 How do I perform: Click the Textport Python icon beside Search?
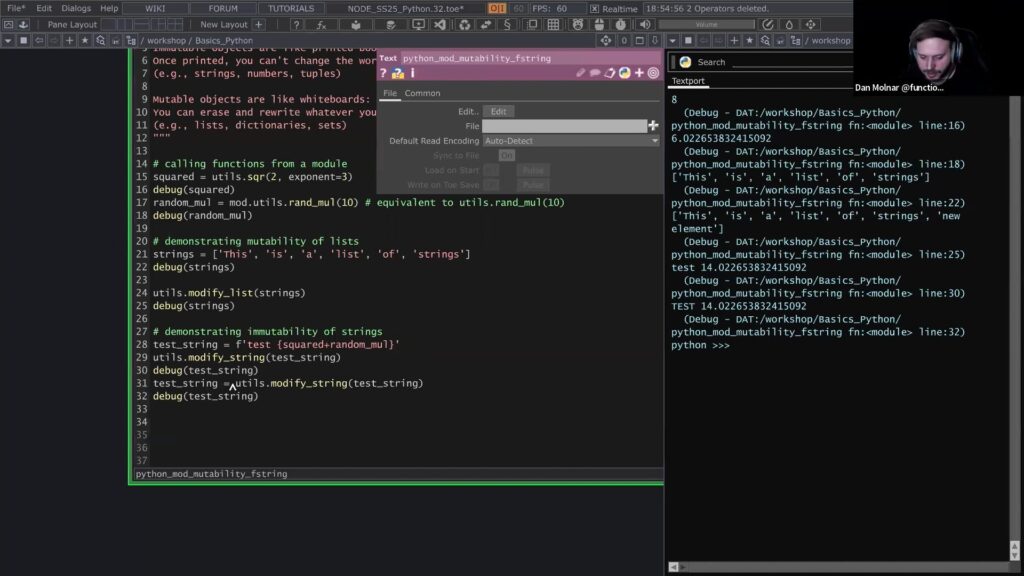pos(686,62)
